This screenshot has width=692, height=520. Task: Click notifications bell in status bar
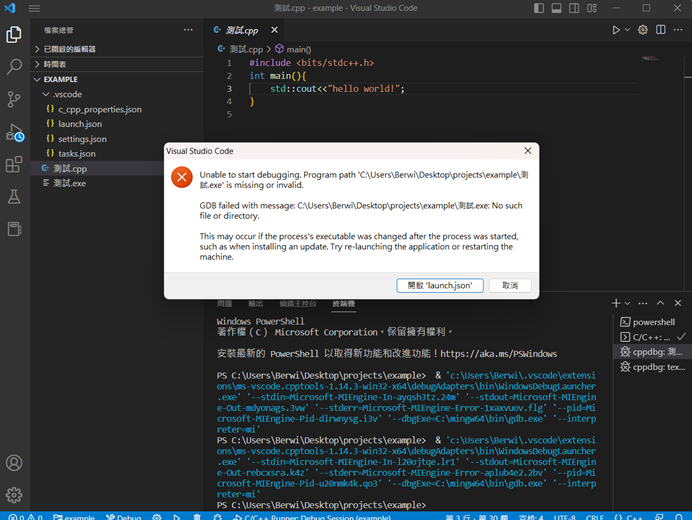(679, 516)
